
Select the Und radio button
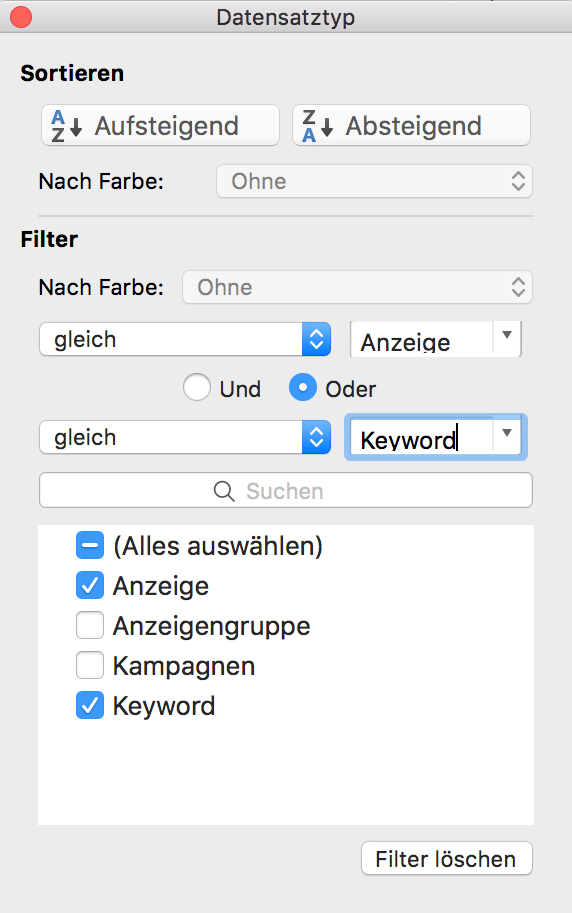197,388
